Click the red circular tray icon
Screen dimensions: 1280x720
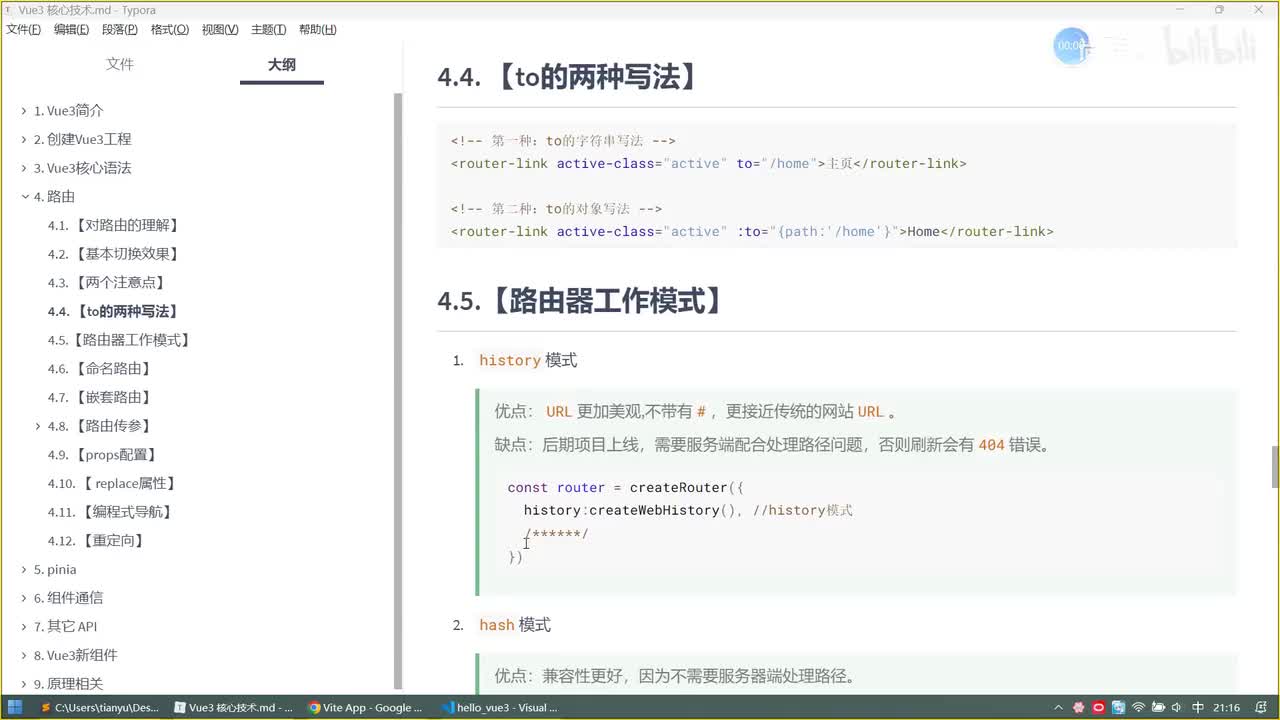1098,708
